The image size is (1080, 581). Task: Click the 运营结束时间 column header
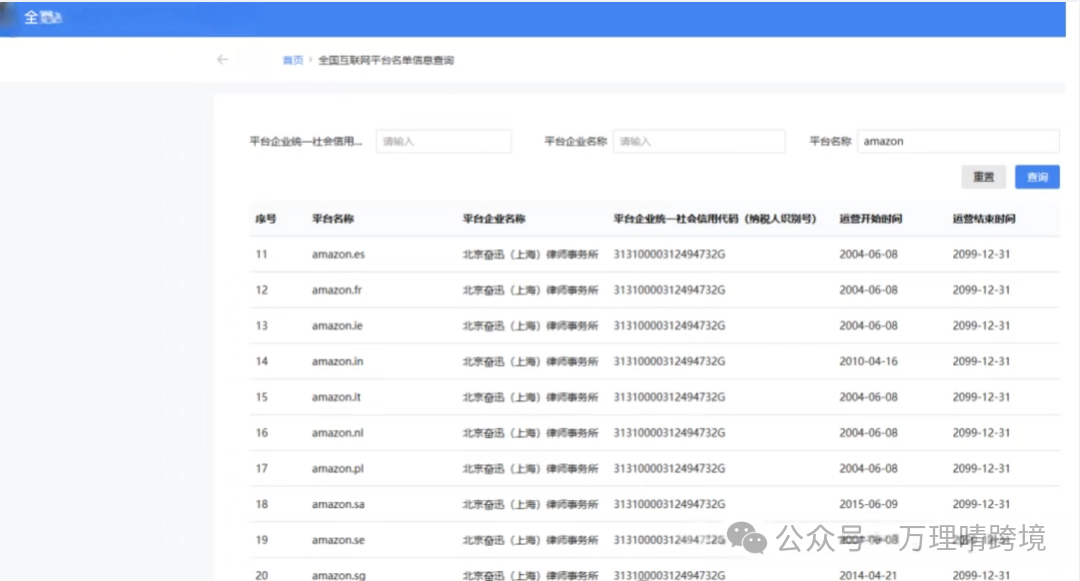pos(984,219)
